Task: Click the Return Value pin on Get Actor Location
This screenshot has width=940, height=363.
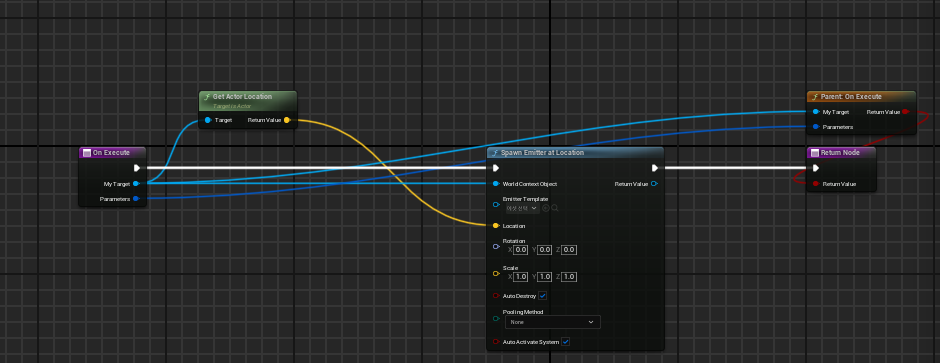Action: (x=287, y=120)
